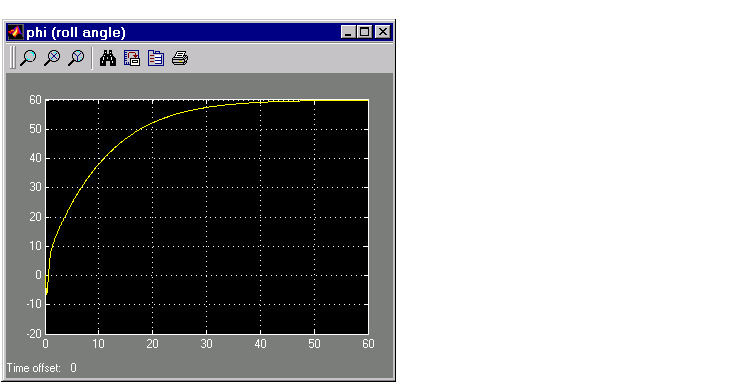Maximize the phi (roll angle) window
The height and width of the screenshot is (384, 750).
click(364, 32)
